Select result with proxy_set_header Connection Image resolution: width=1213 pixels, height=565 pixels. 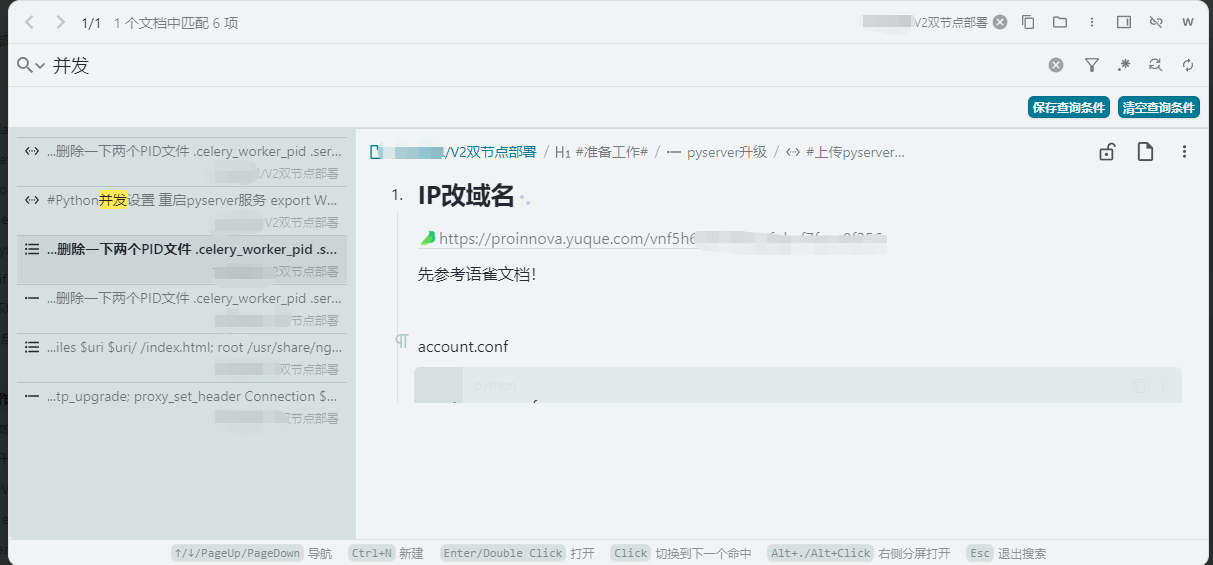tap(182, 406)
